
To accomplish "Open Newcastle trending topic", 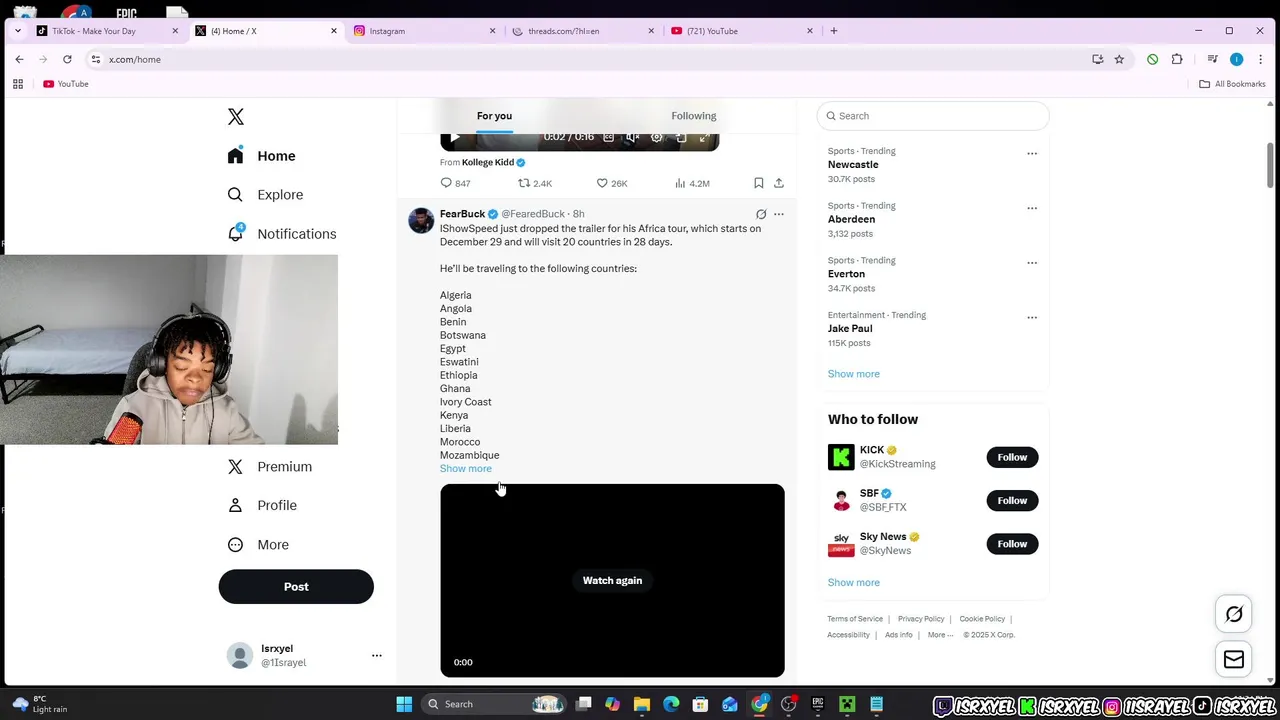I will click(853, 165).
